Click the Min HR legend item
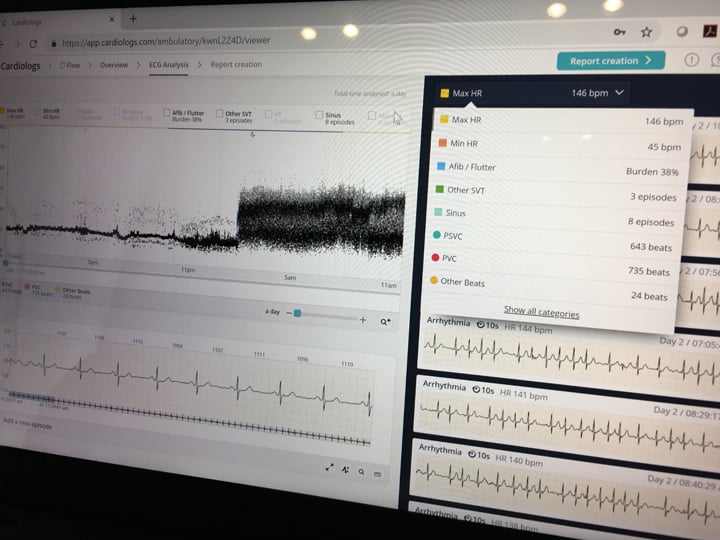 48,113
